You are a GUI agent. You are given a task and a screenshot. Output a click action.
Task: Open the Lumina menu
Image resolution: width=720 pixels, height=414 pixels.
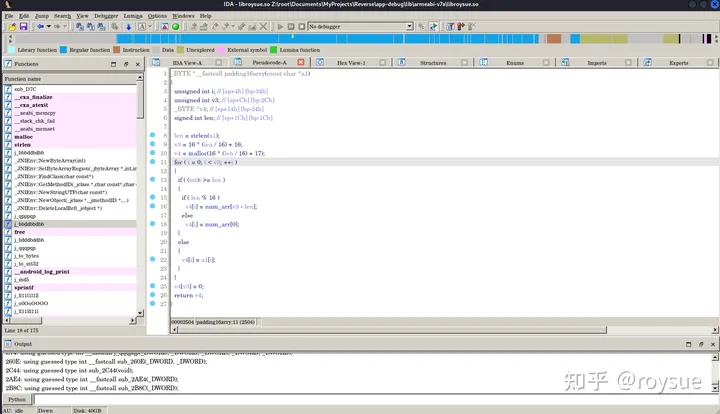(133, 16)
